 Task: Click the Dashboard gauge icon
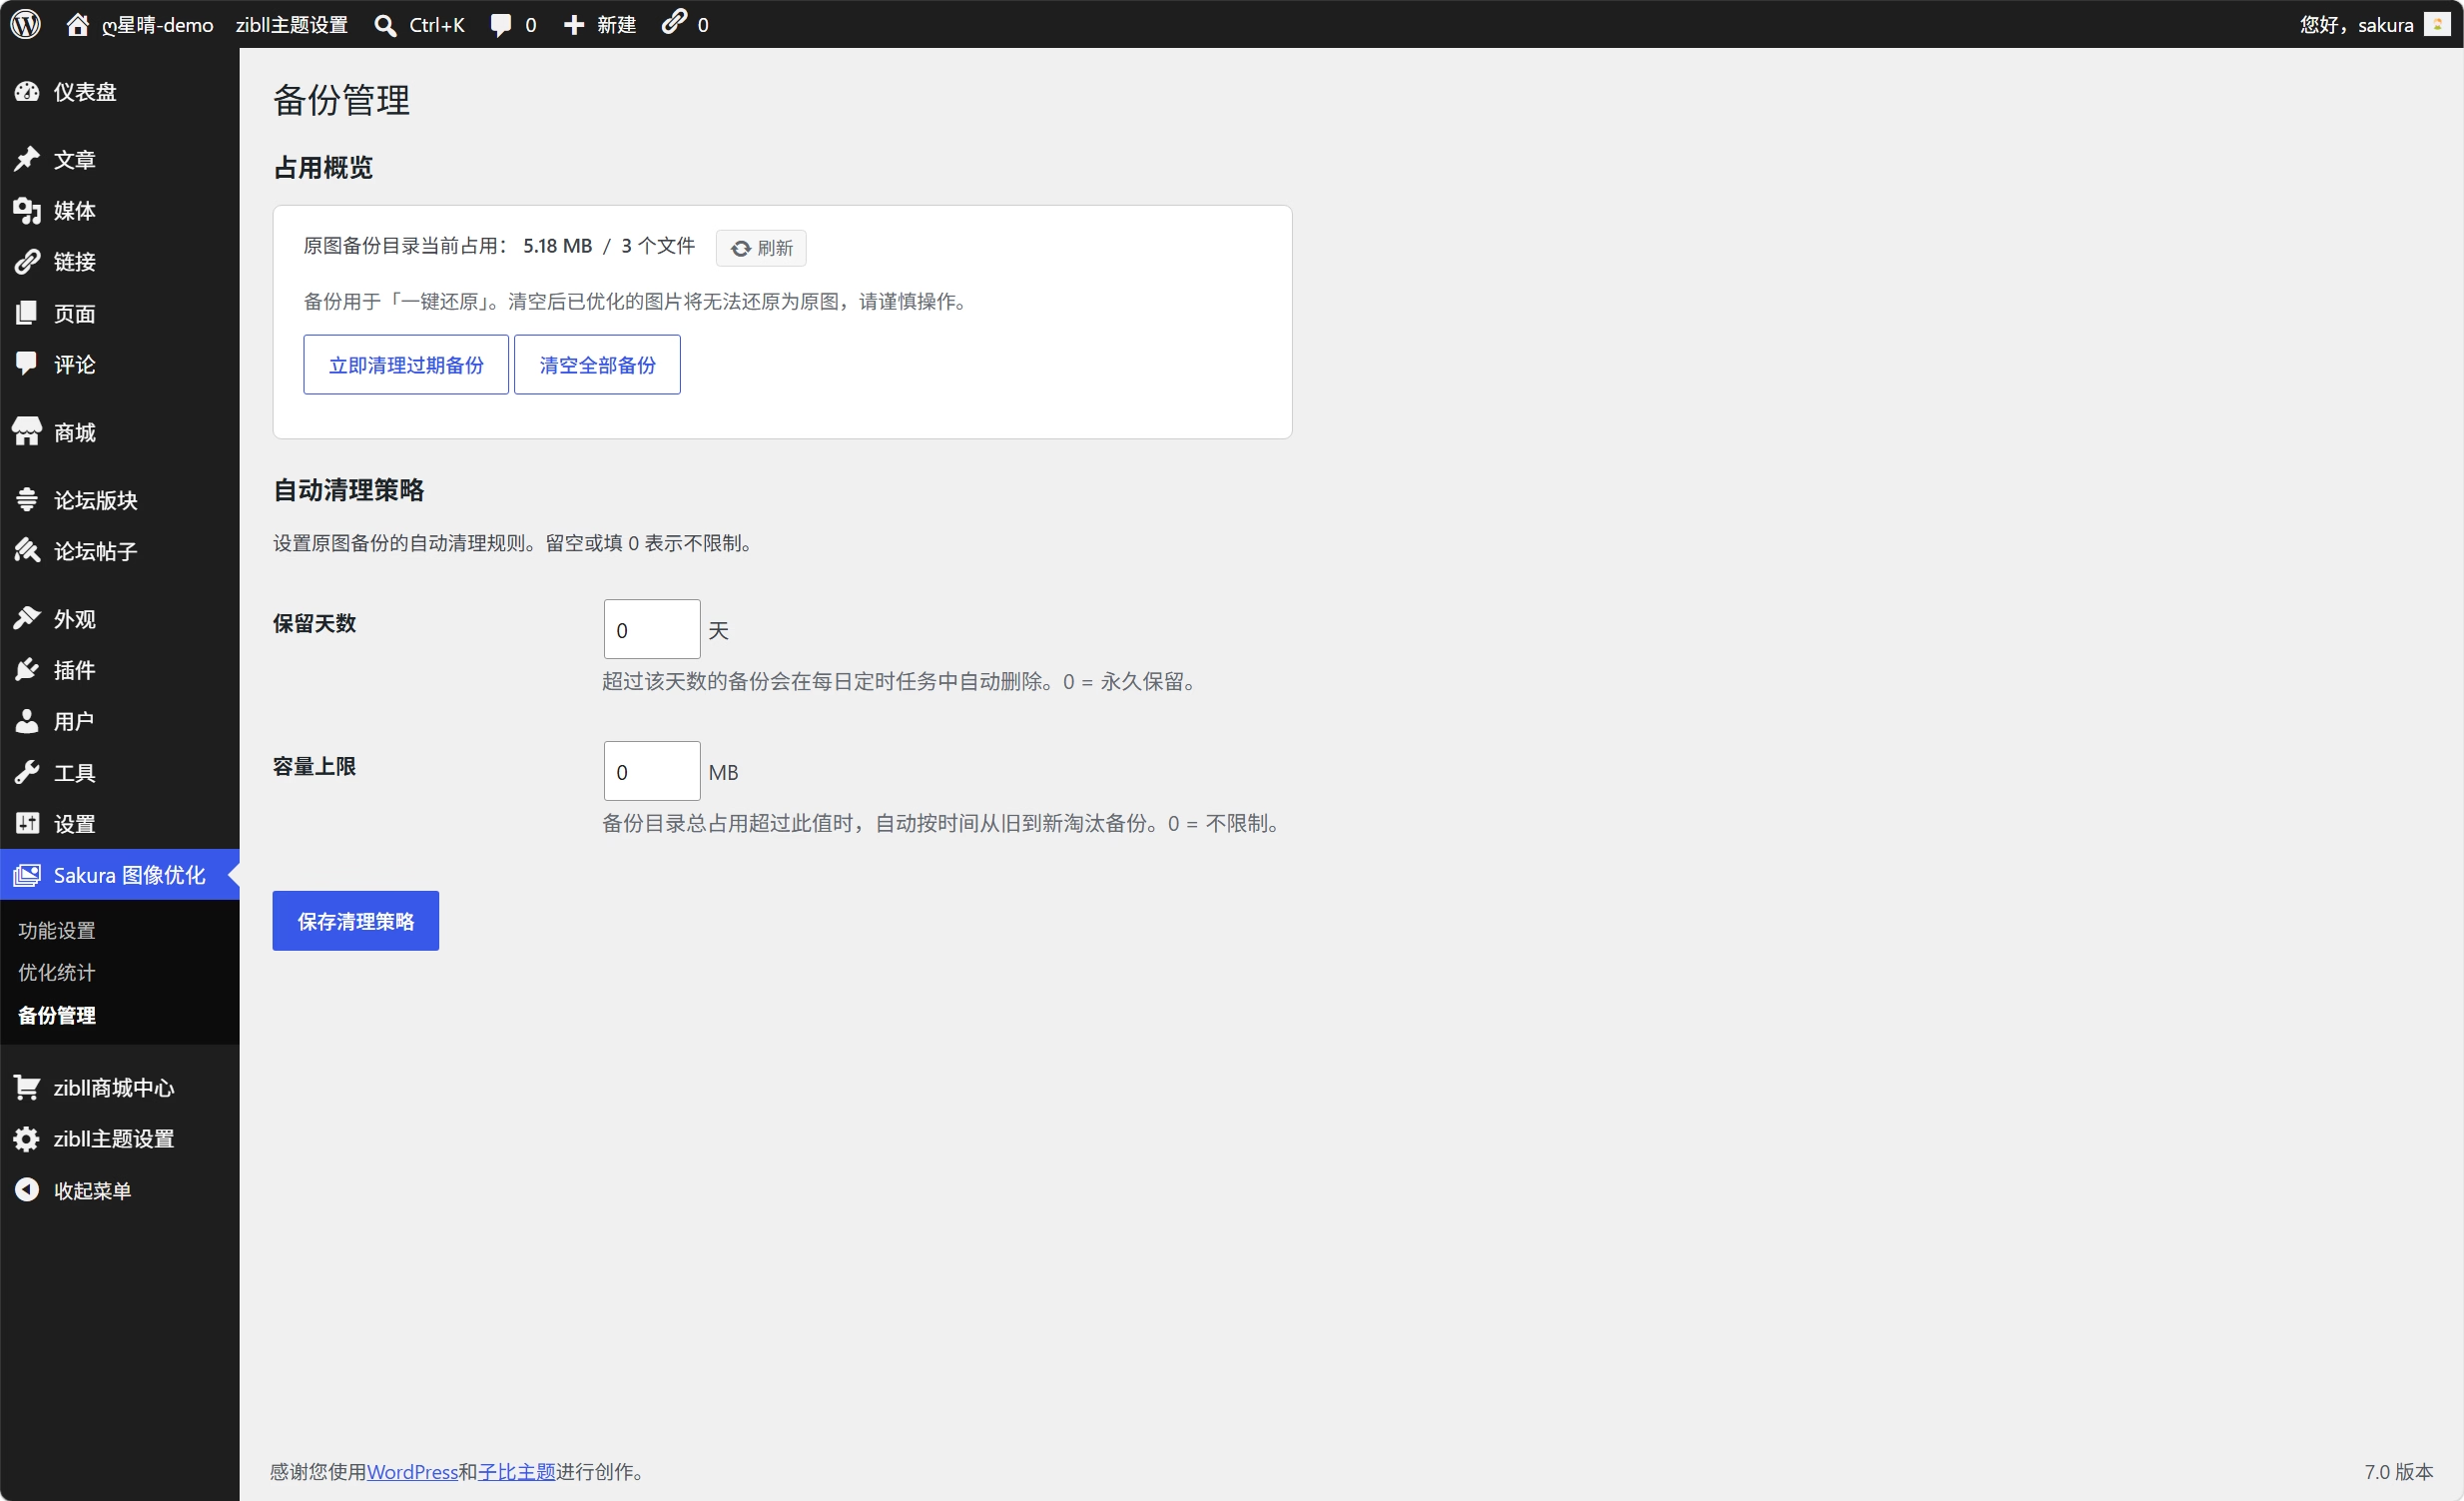coord(27,92)
